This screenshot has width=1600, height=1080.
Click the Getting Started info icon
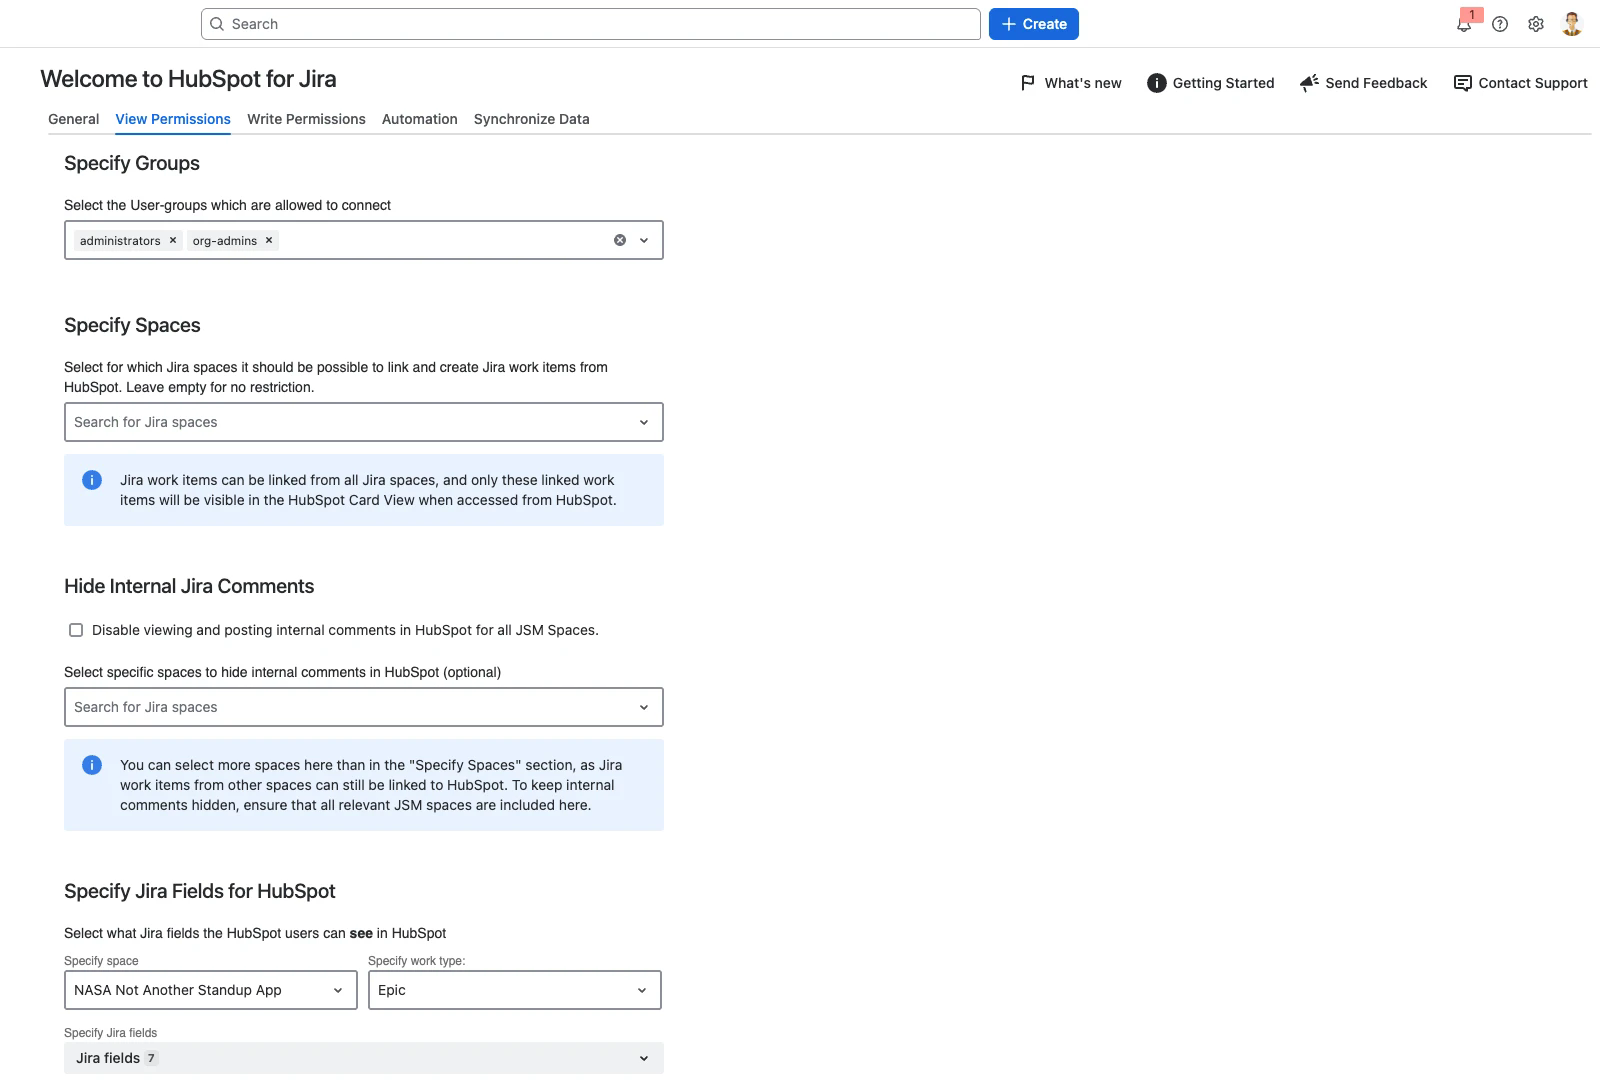pos(1156,83)
